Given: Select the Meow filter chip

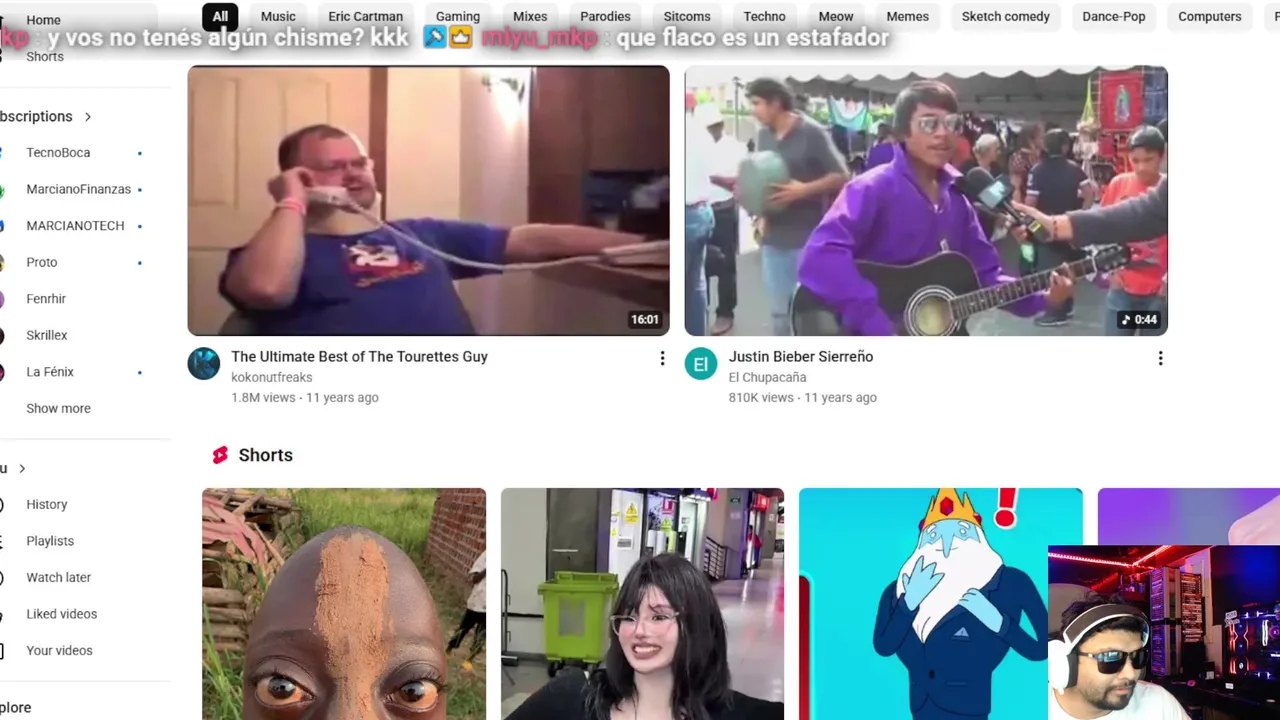Looking at the screenshot, I should 836,16.
